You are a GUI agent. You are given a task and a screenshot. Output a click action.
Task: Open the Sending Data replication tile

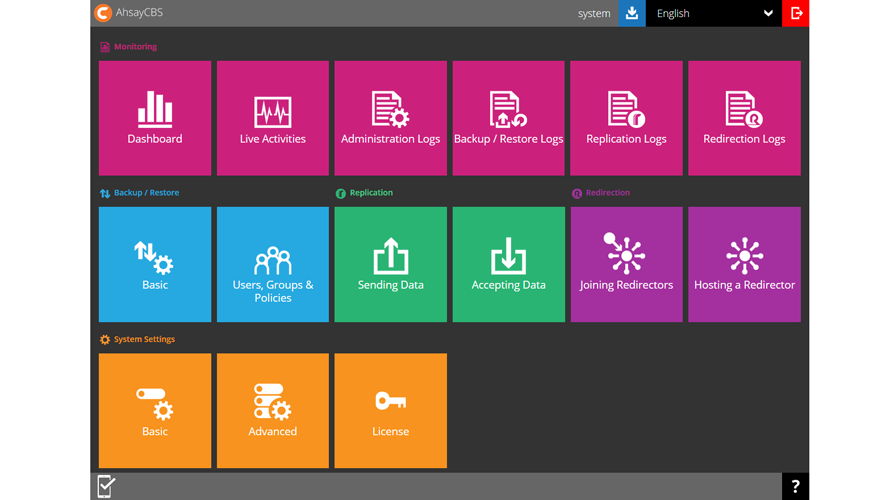[391, 264]
